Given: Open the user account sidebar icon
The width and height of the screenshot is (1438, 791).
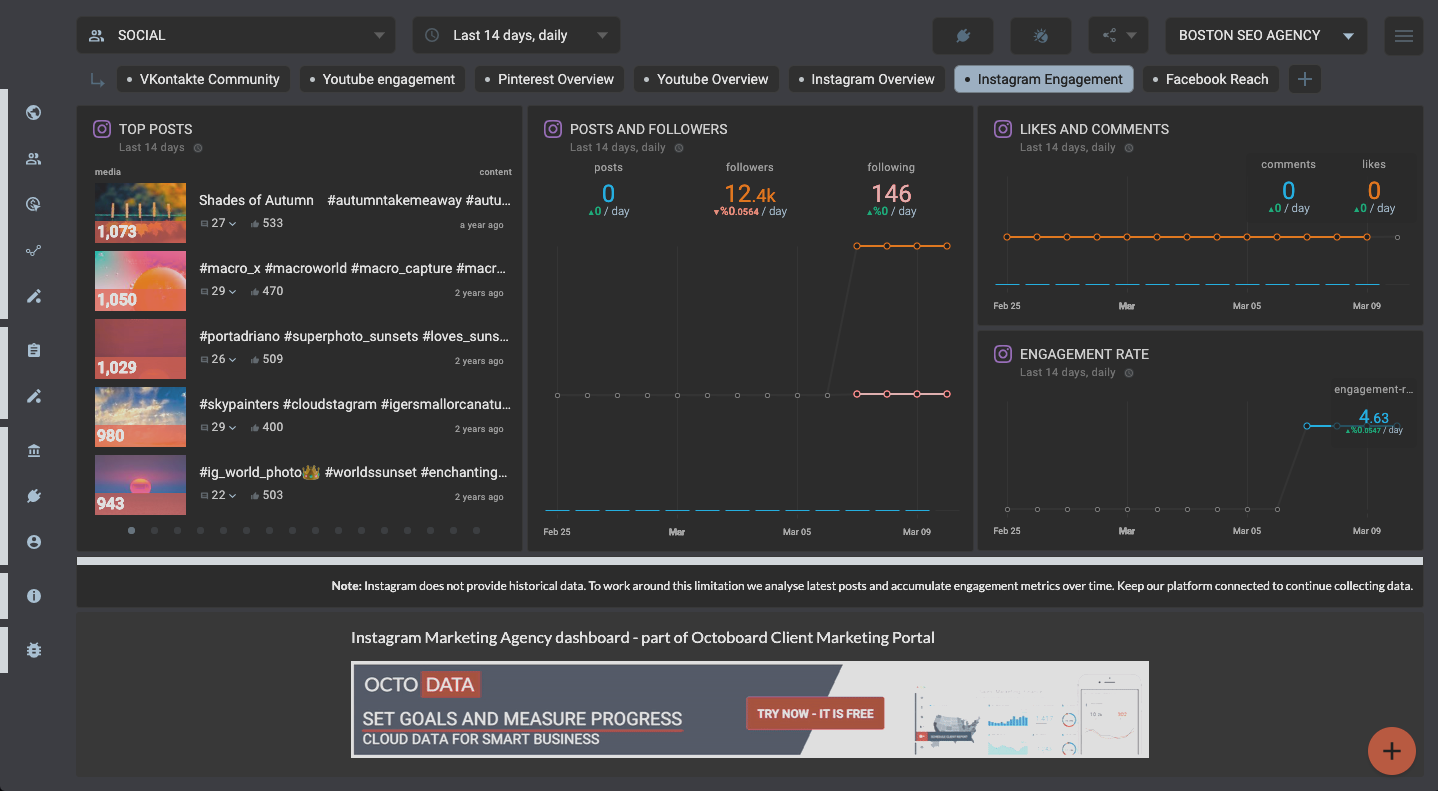Looking at the screenshot, I should tap(34, 542).
